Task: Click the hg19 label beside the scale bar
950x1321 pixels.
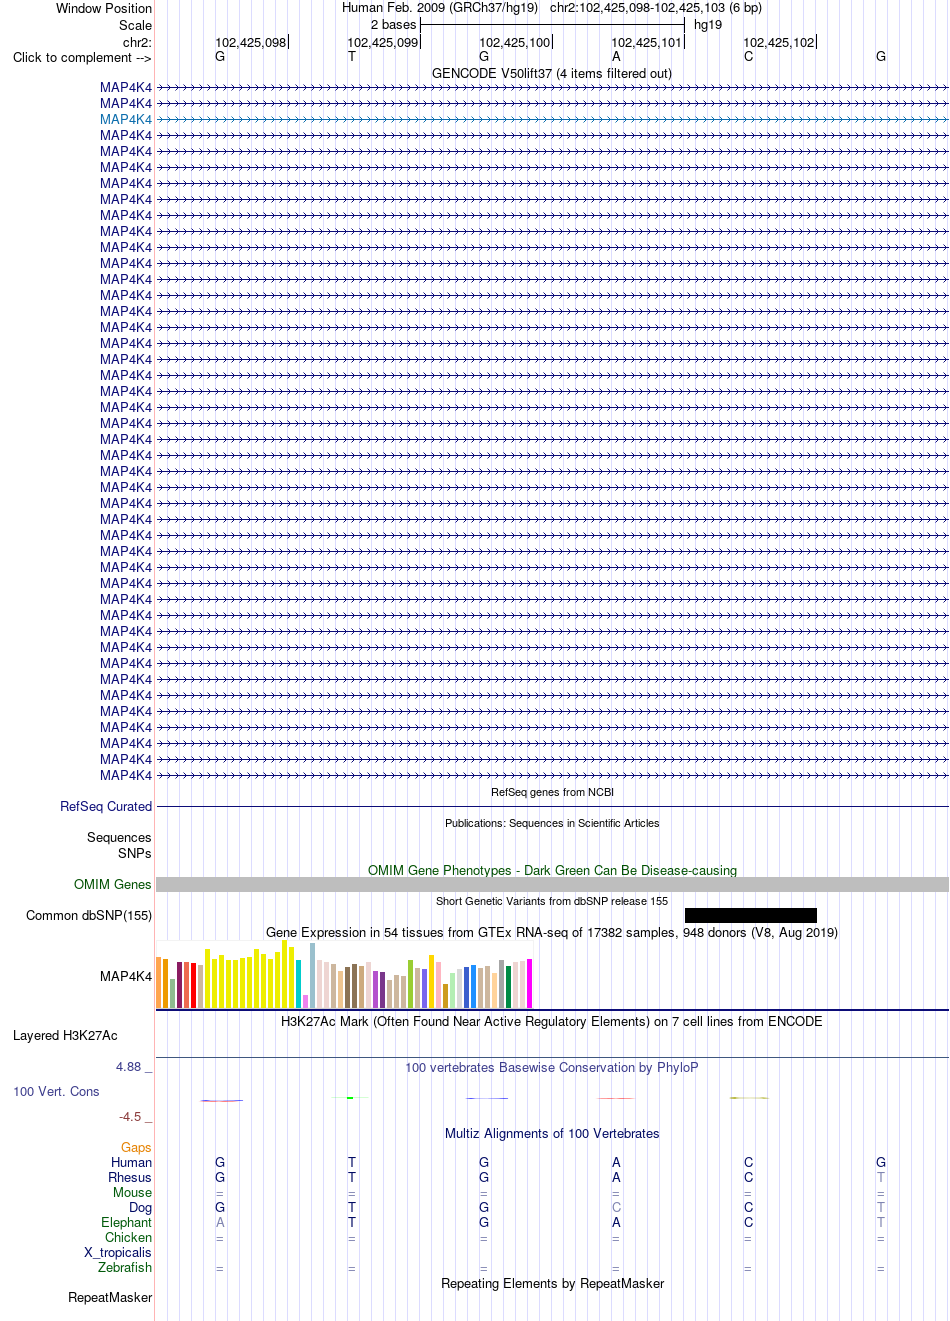Action: click(708, 25)
